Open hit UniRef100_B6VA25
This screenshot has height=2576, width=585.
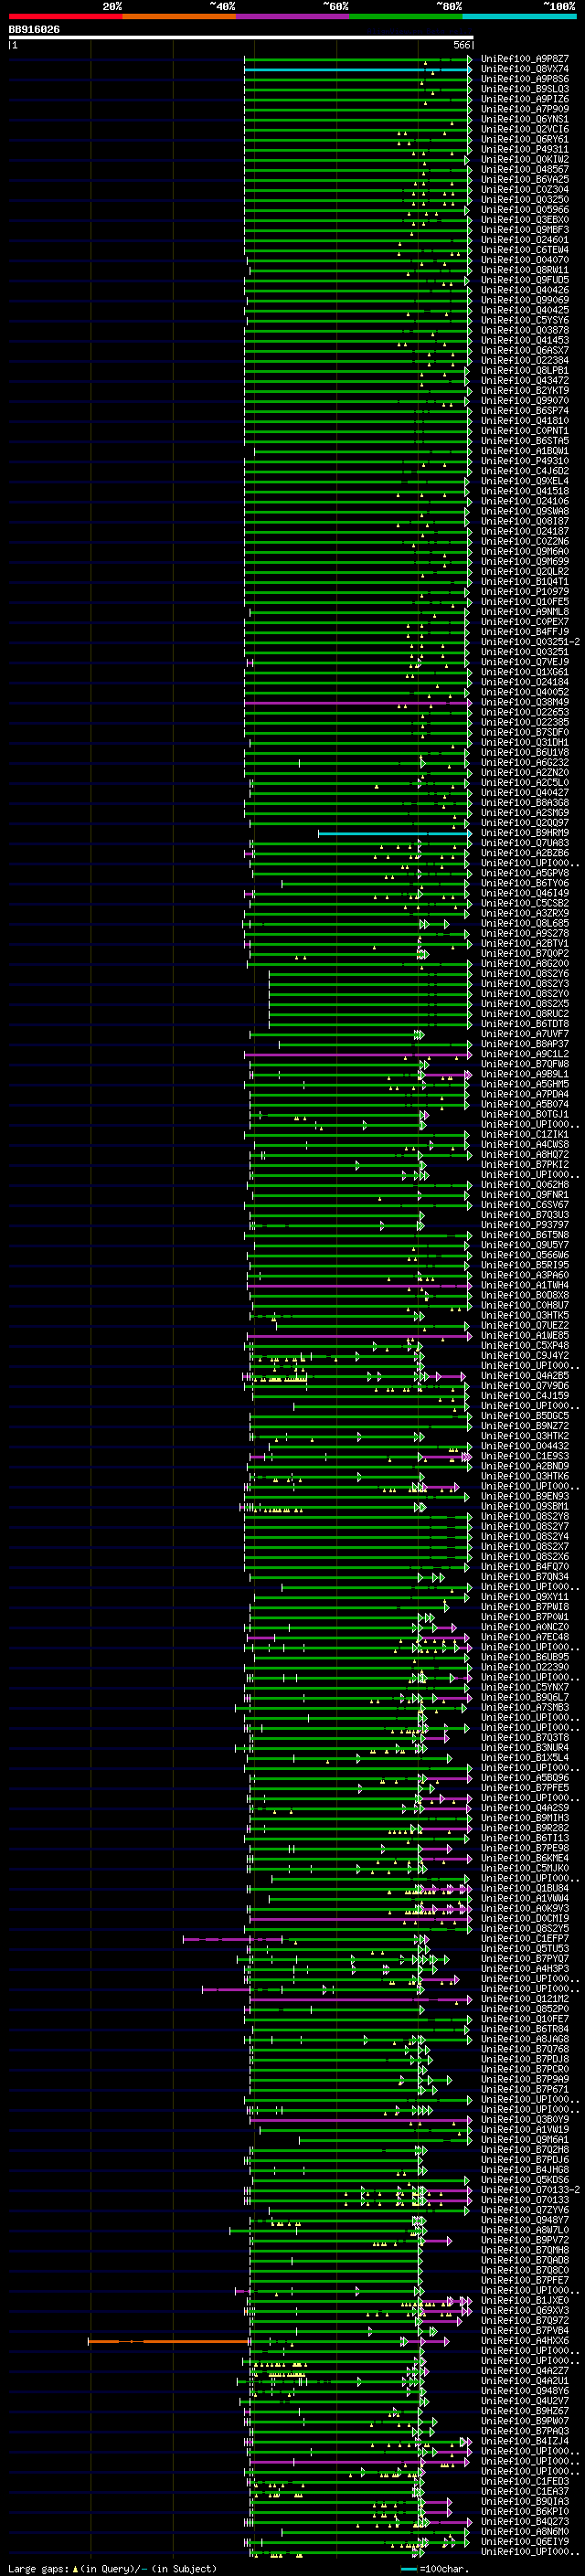pos(525,179)
